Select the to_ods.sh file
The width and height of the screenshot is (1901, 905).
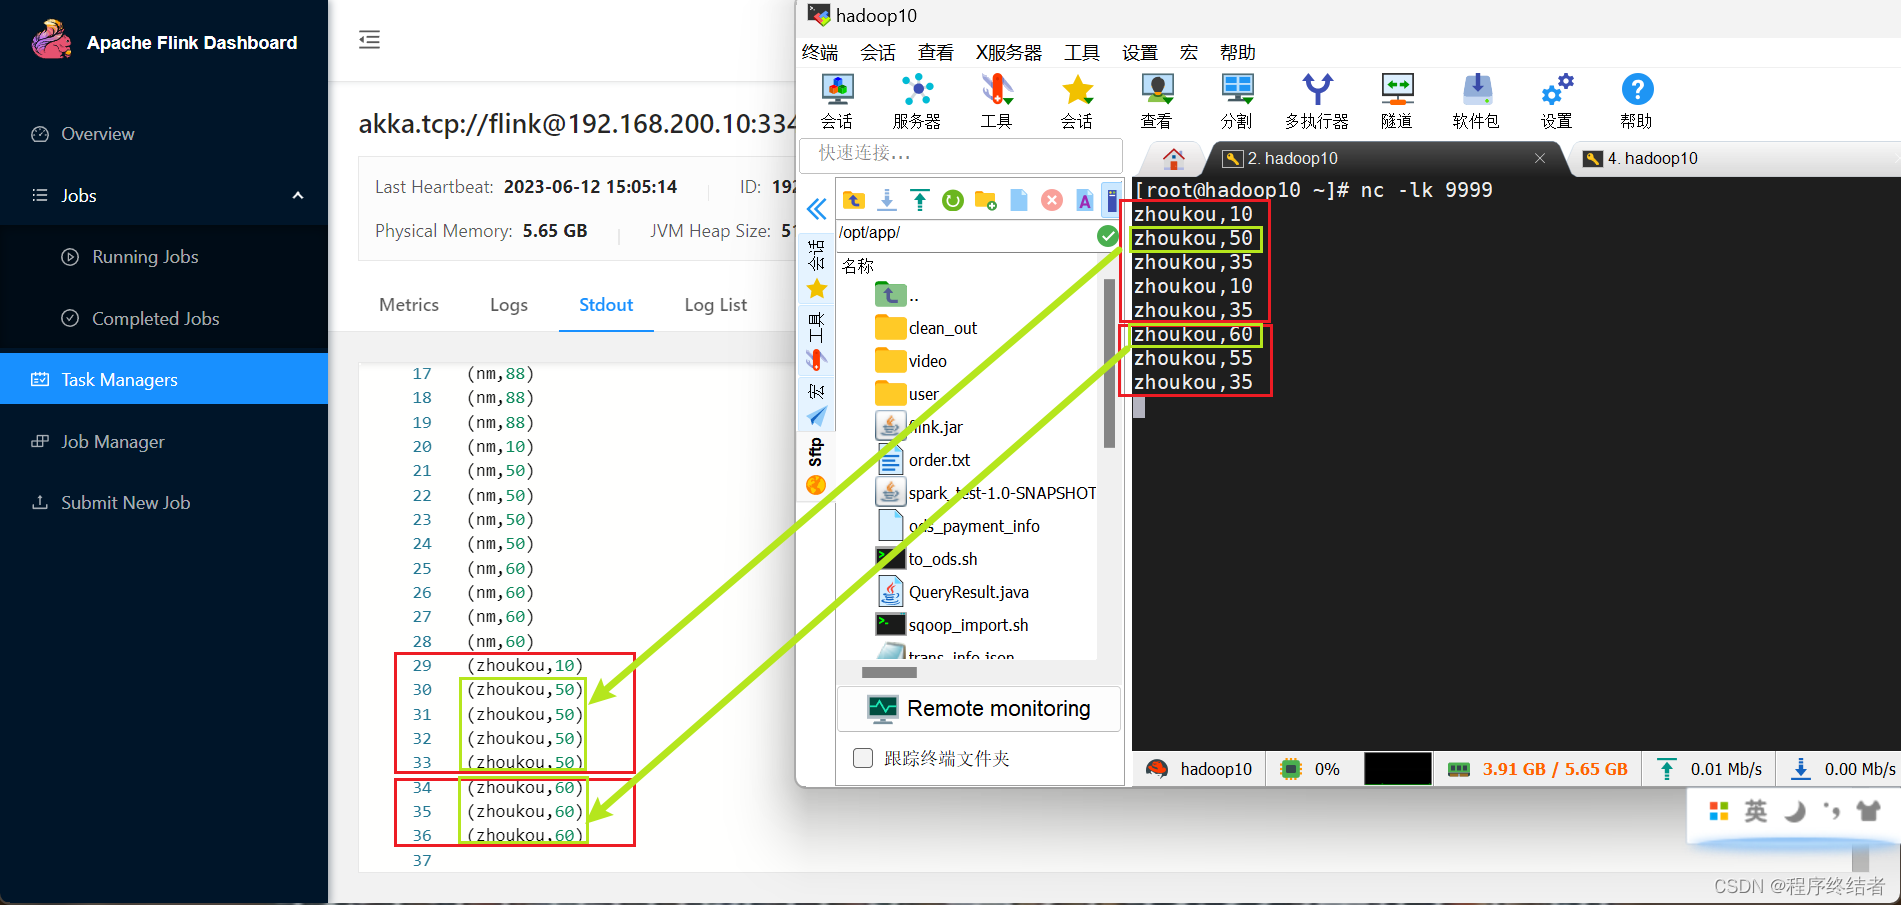[x=927, y=559]
